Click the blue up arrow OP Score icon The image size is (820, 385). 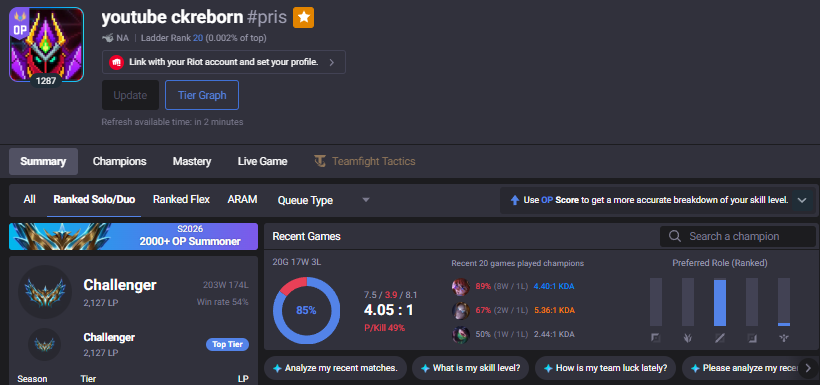click(x=515, y=200)
